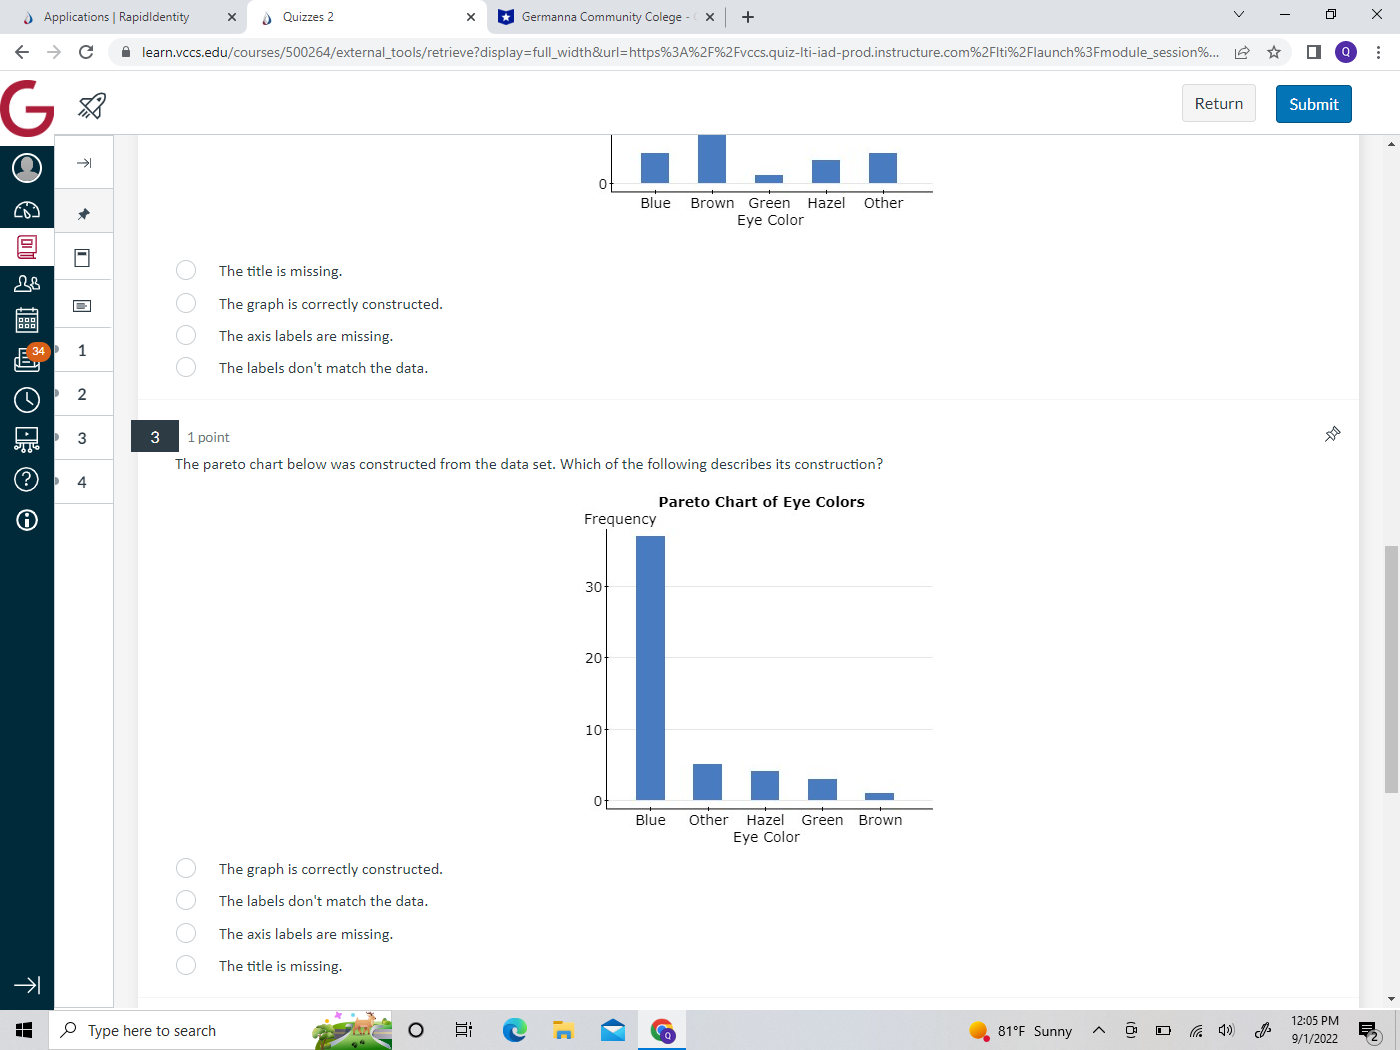Image resolution: width=1400 pixels, height=1050 pixels.
Task: Click the address bar URL
Action: pyautogui.click(x=680, y=52)
